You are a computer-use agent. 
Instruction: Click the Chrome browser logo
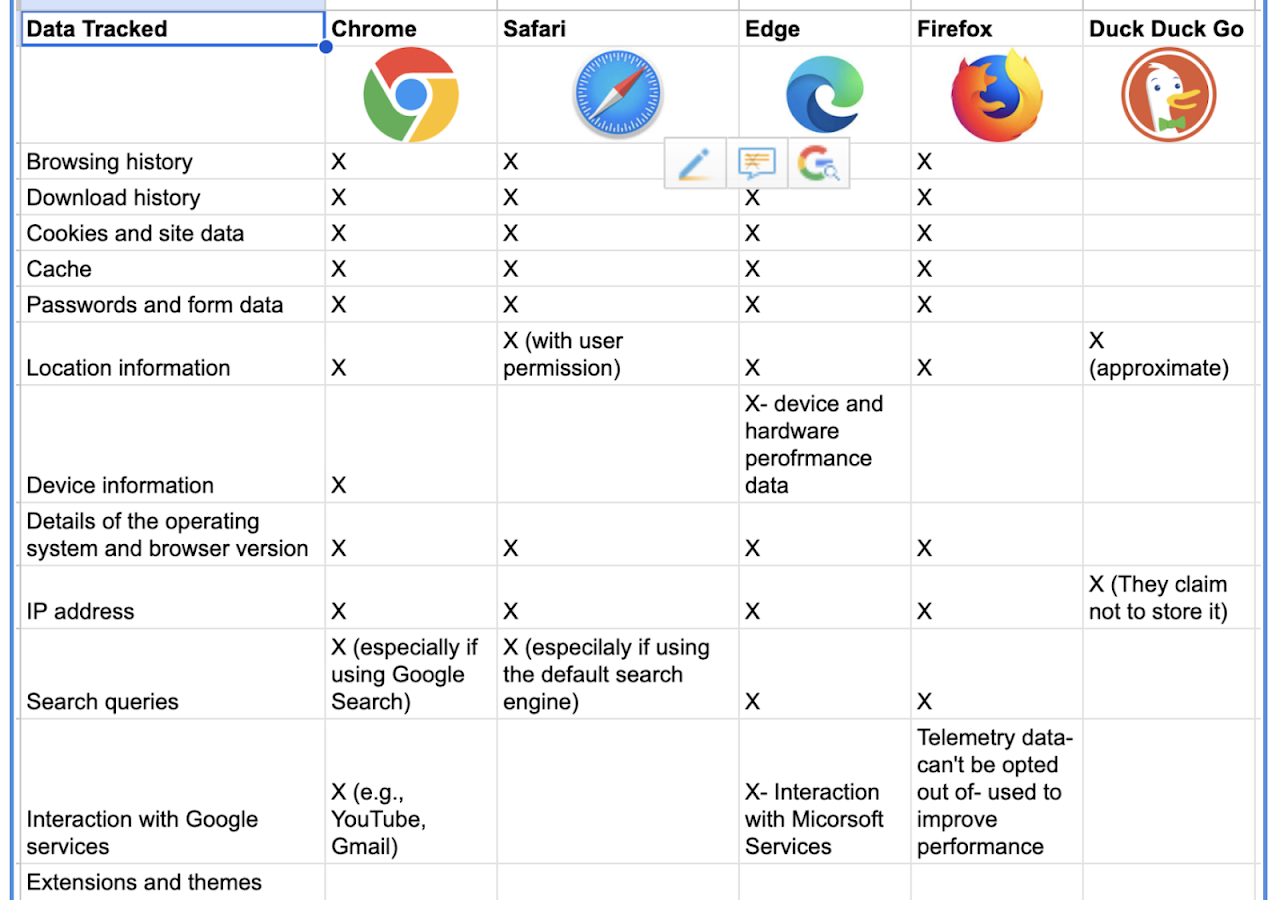(410, 95)
